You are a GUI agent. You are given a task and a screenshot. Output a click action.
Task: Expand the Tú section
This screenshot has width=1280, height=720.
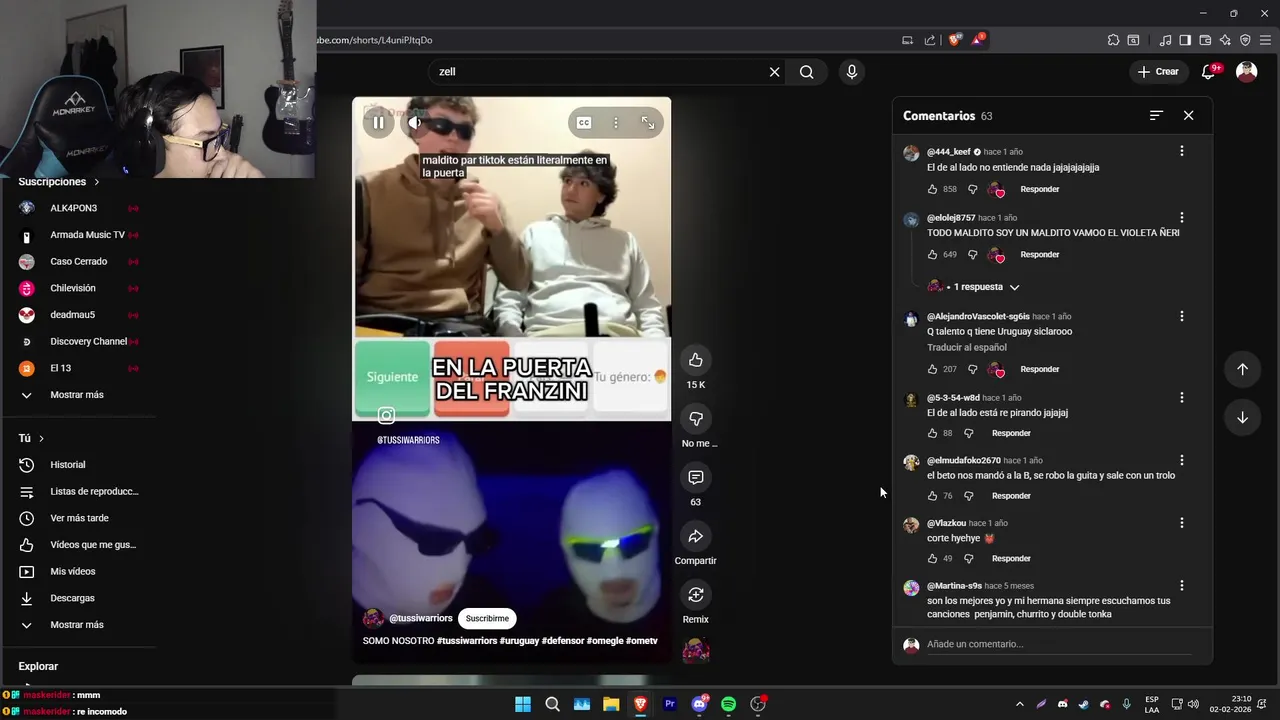[31, 438]
